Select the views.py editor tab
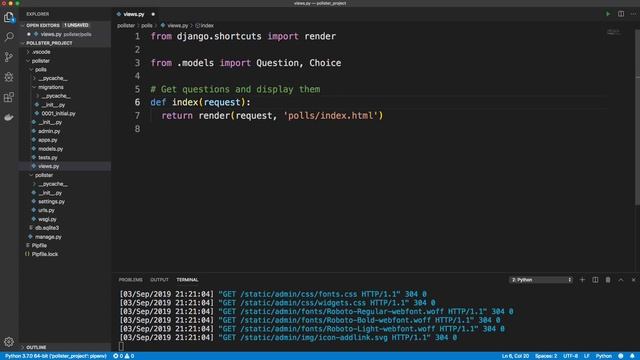 point(134,14)
